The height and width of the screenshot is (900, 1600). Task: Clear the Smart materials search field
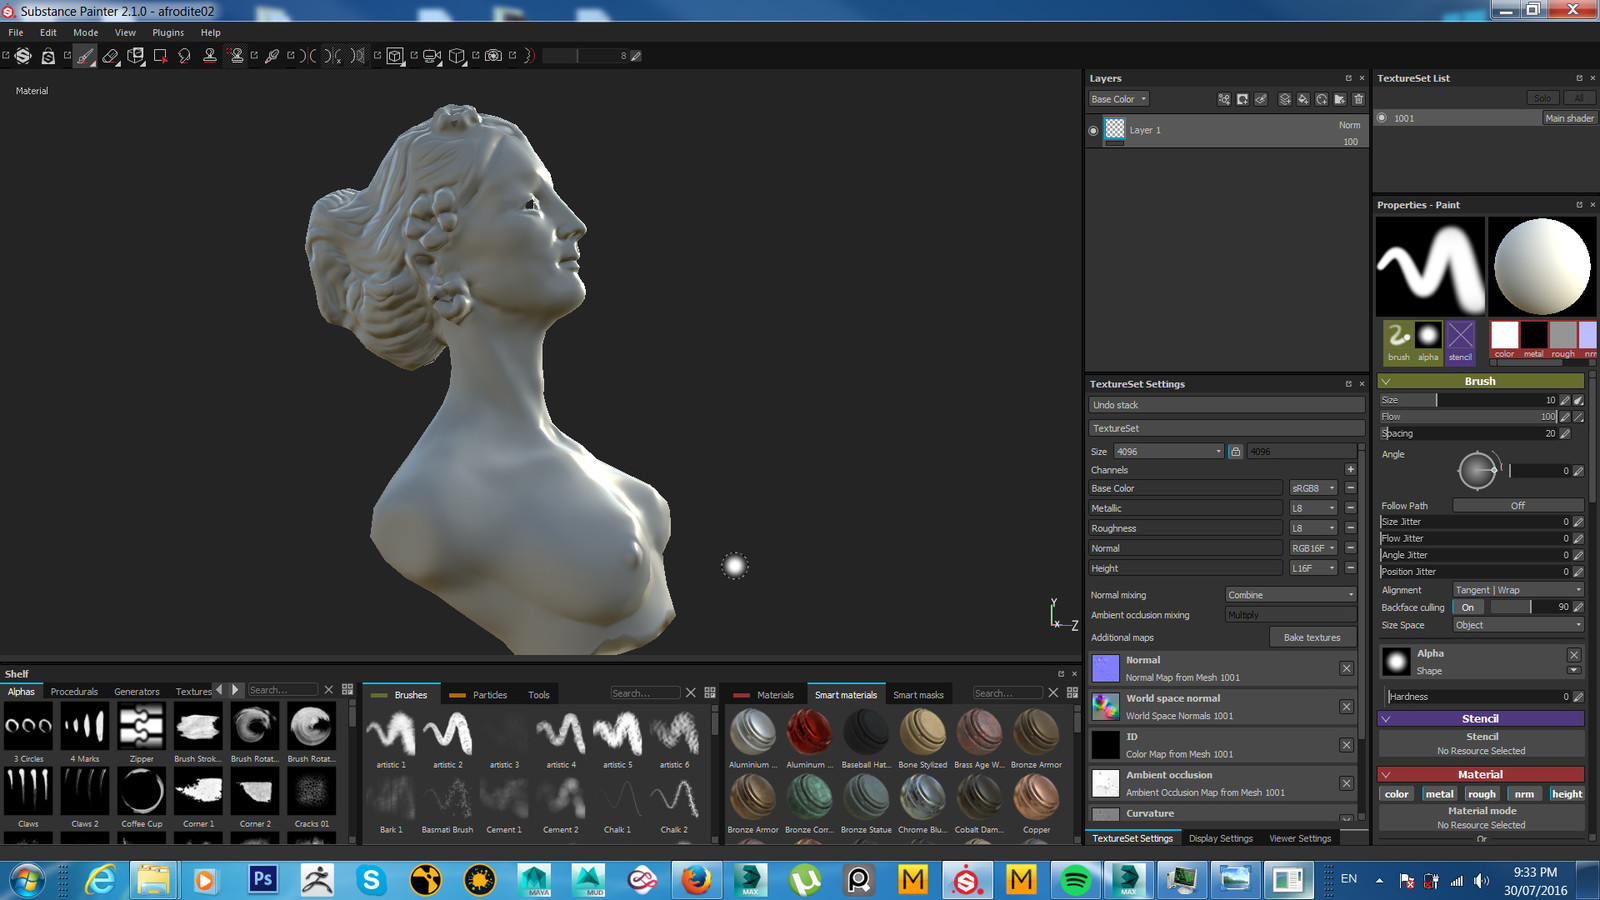(x=1053, y=692)
